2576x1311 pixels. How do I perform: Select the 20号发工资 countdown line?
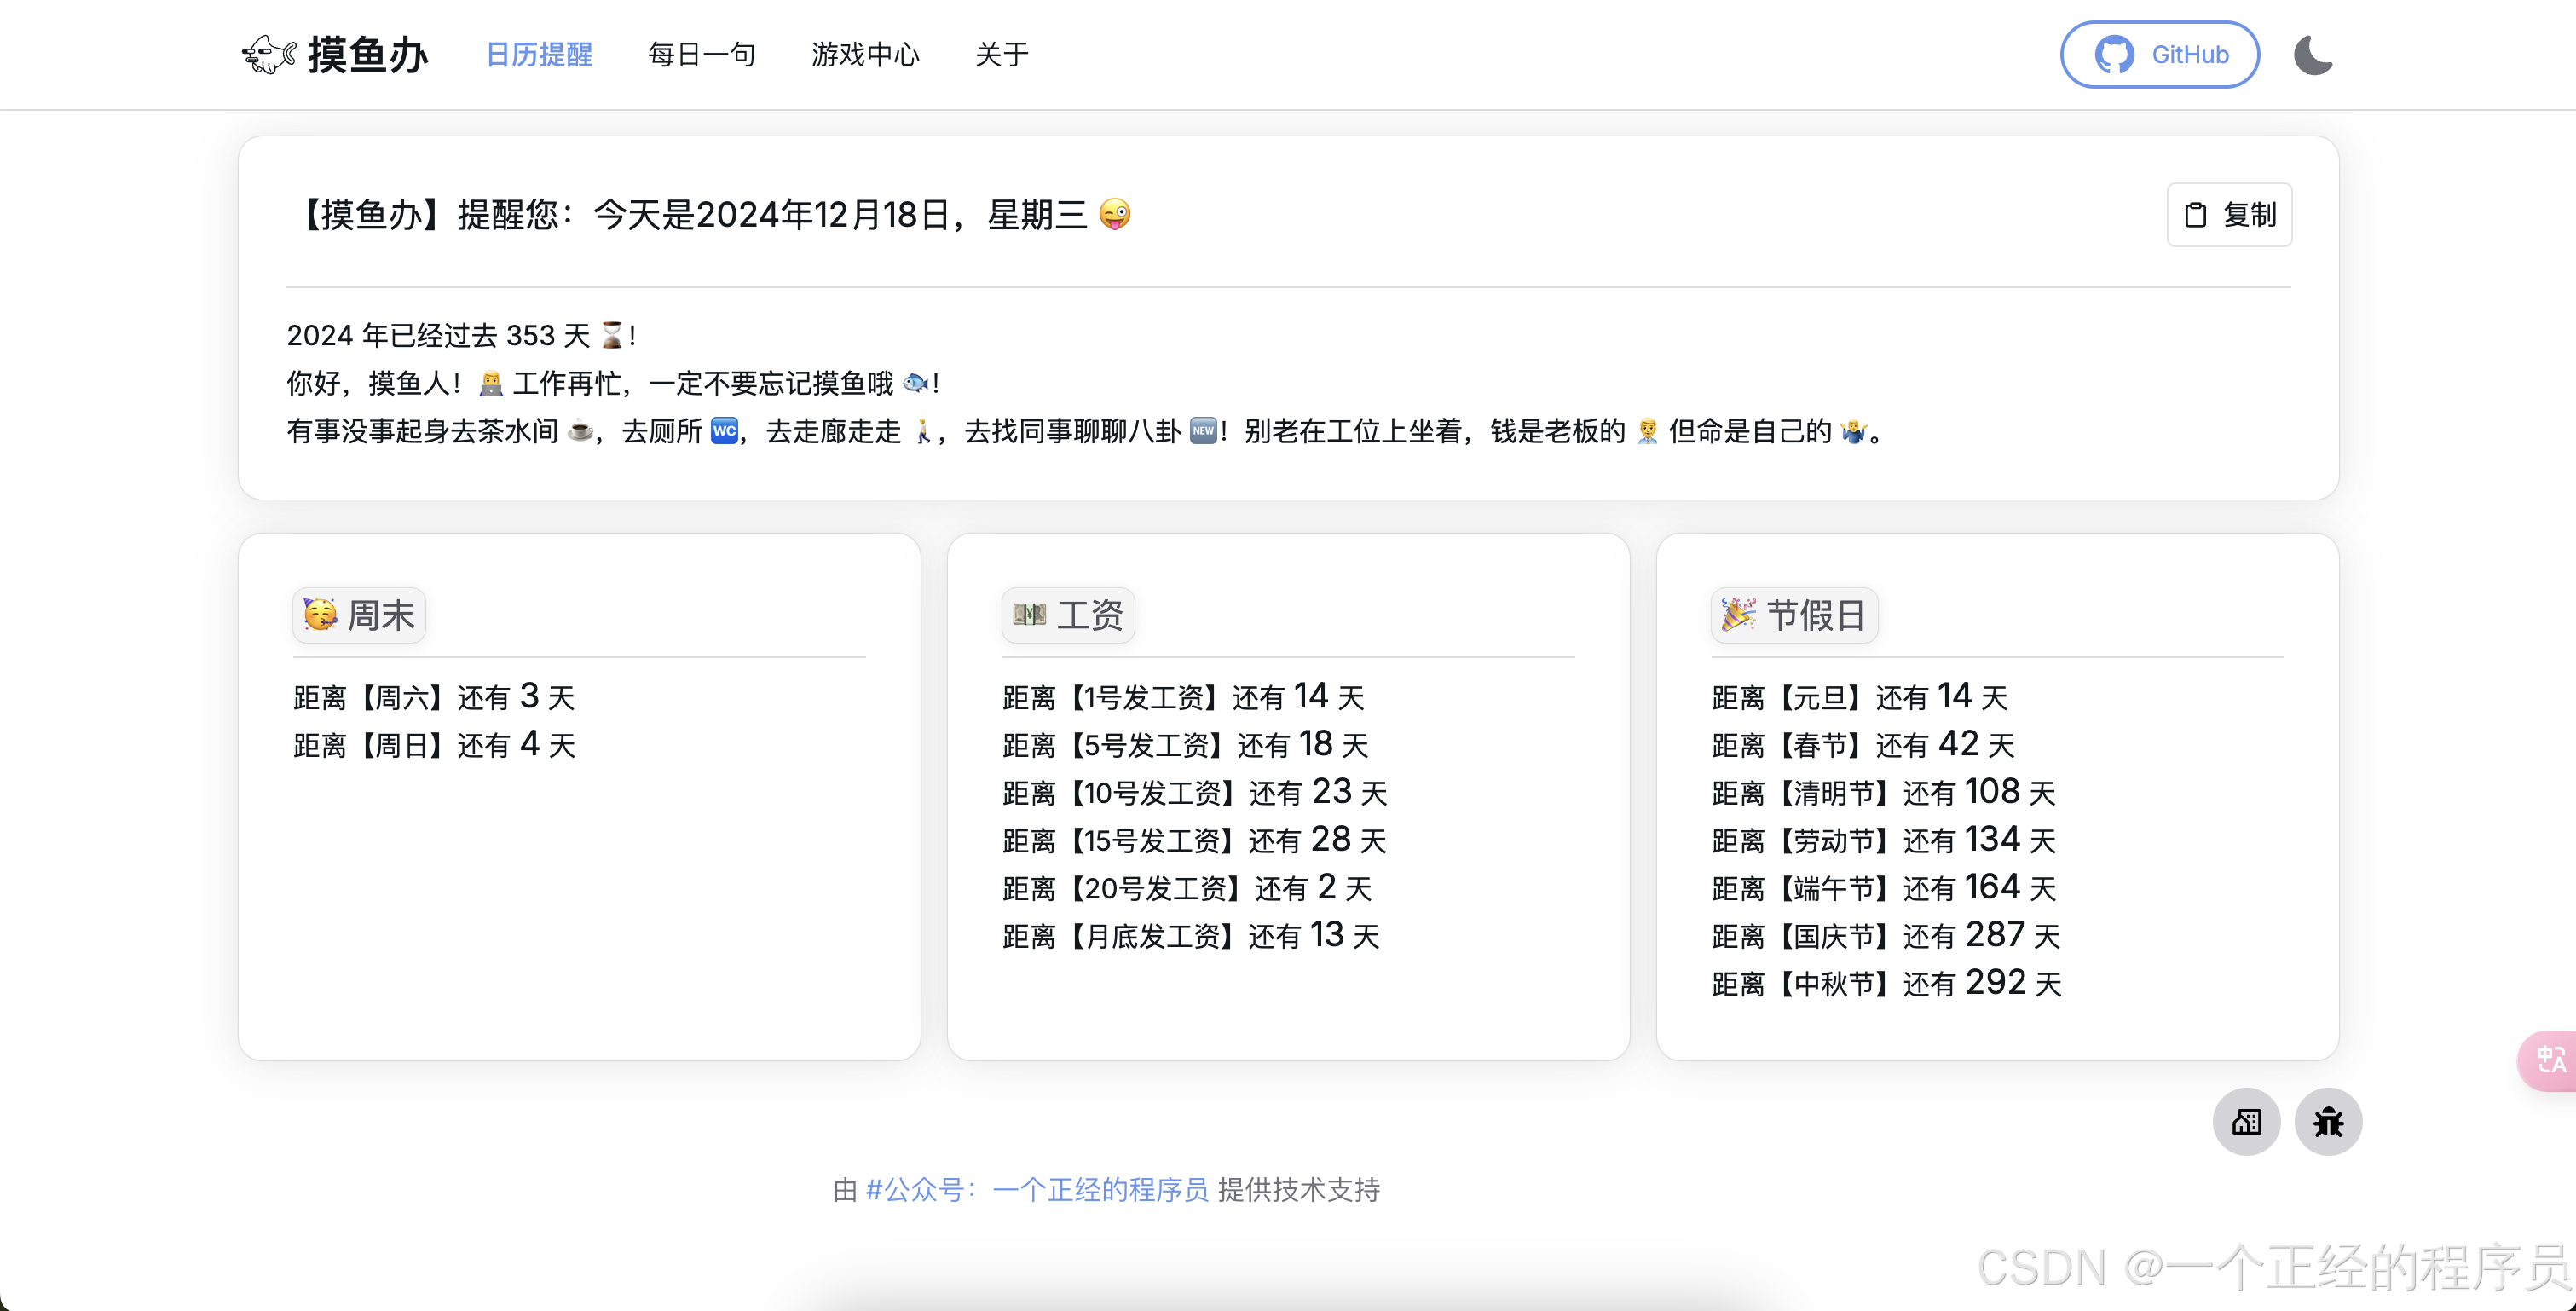1187,888
